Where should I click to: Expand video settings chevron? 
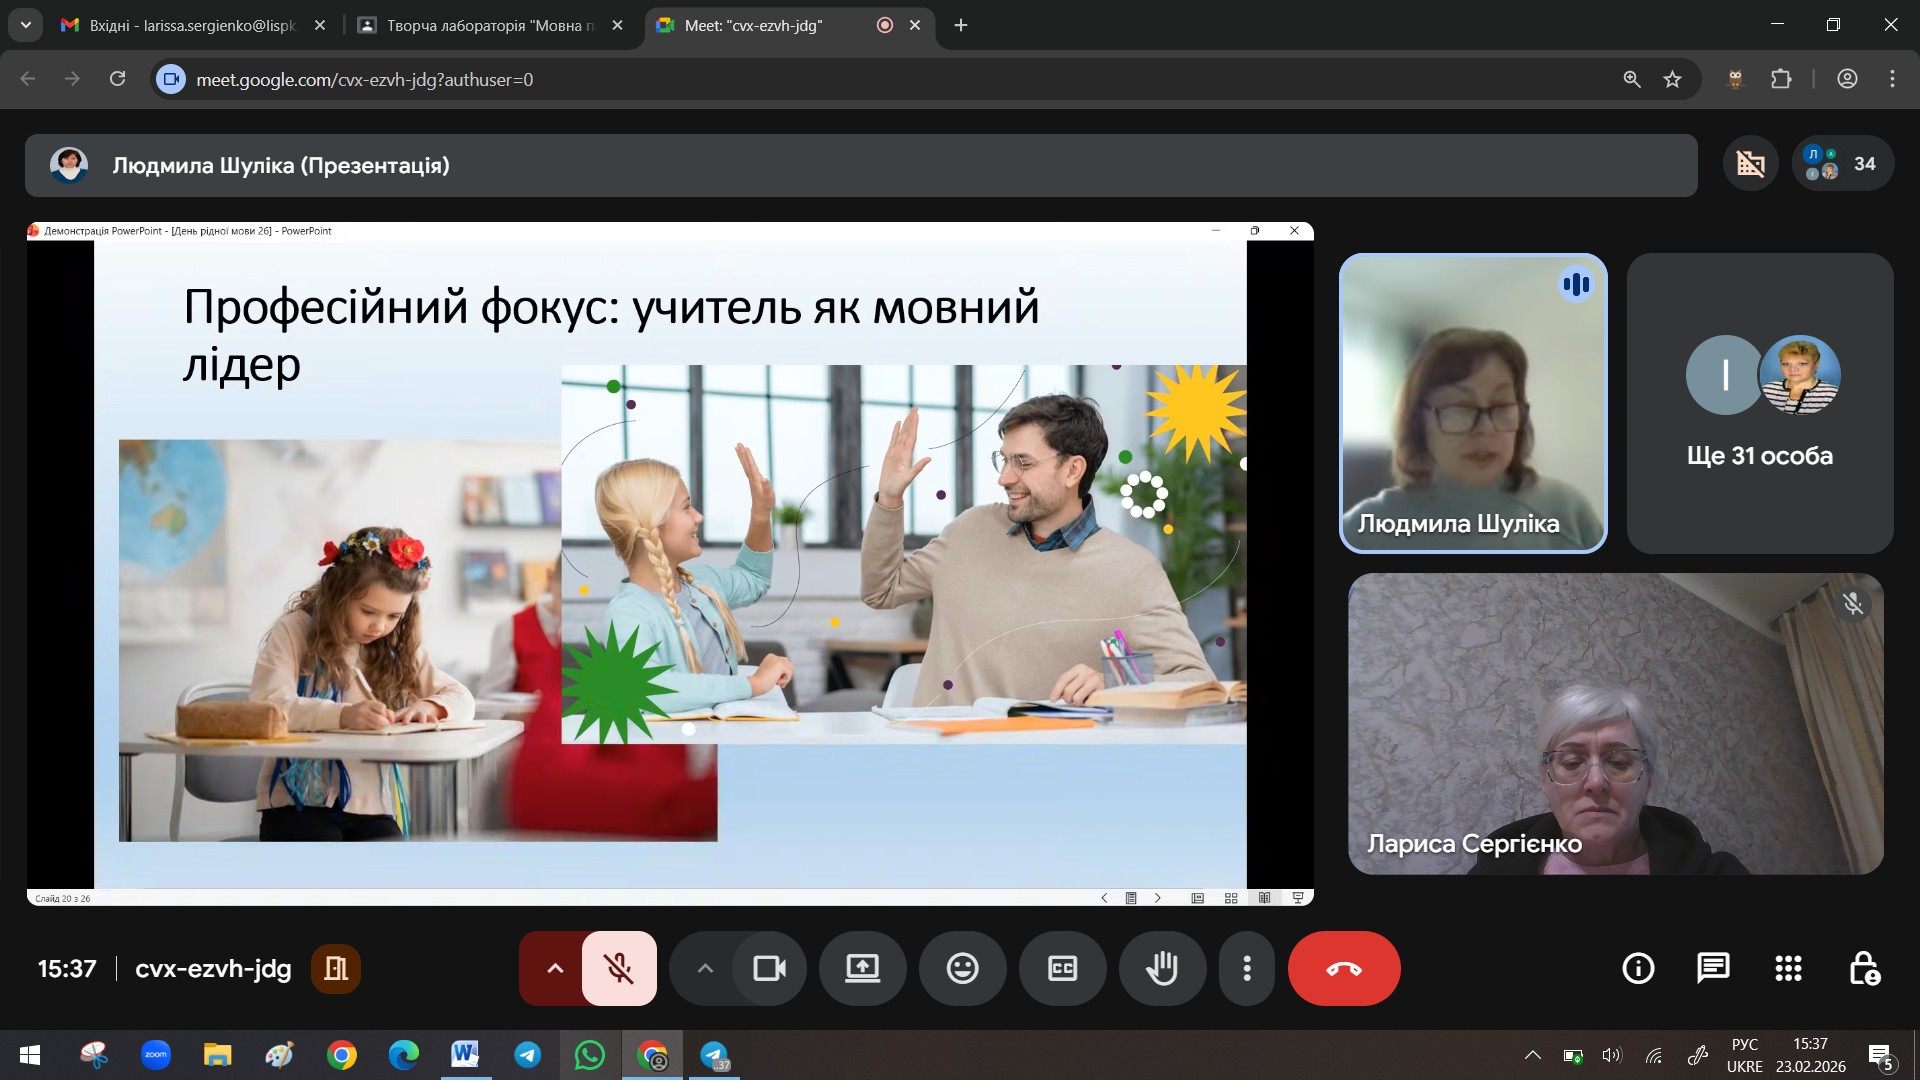point(705,968)
